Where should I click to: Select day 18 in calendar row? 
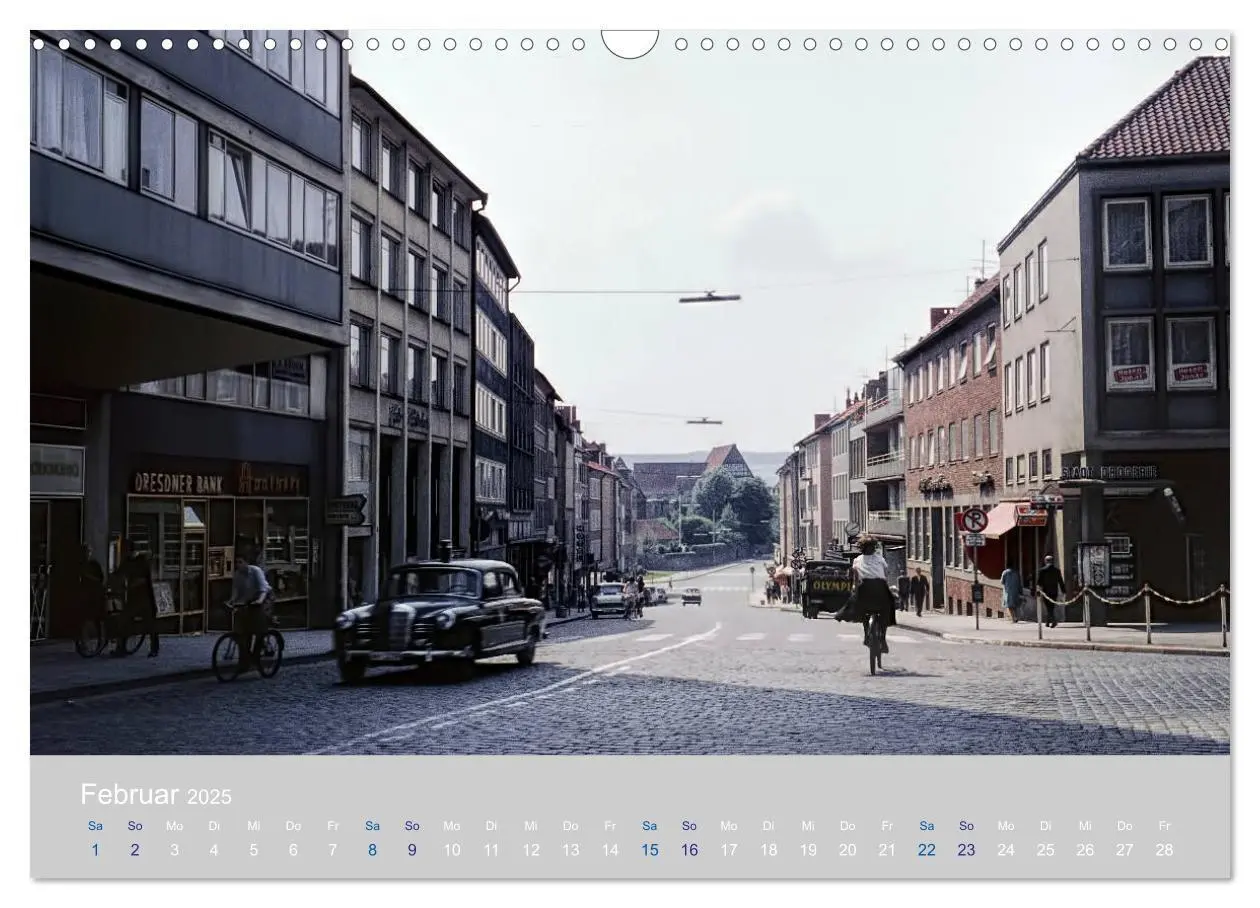[768, 850]
